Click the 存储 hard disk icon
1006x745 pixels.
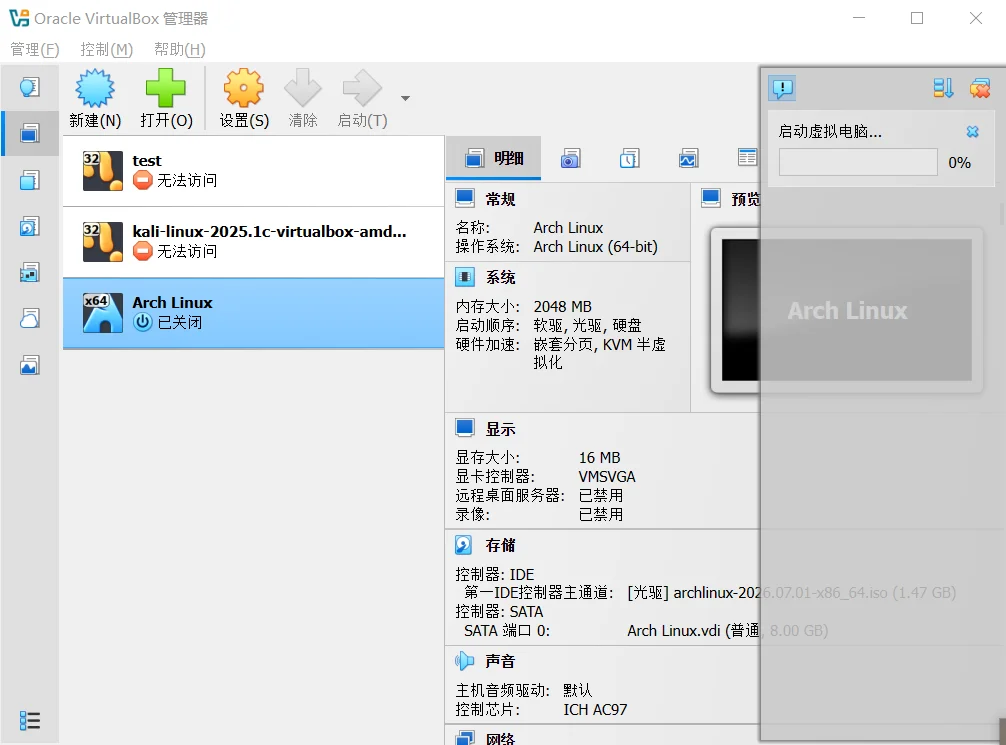point(463,545)
